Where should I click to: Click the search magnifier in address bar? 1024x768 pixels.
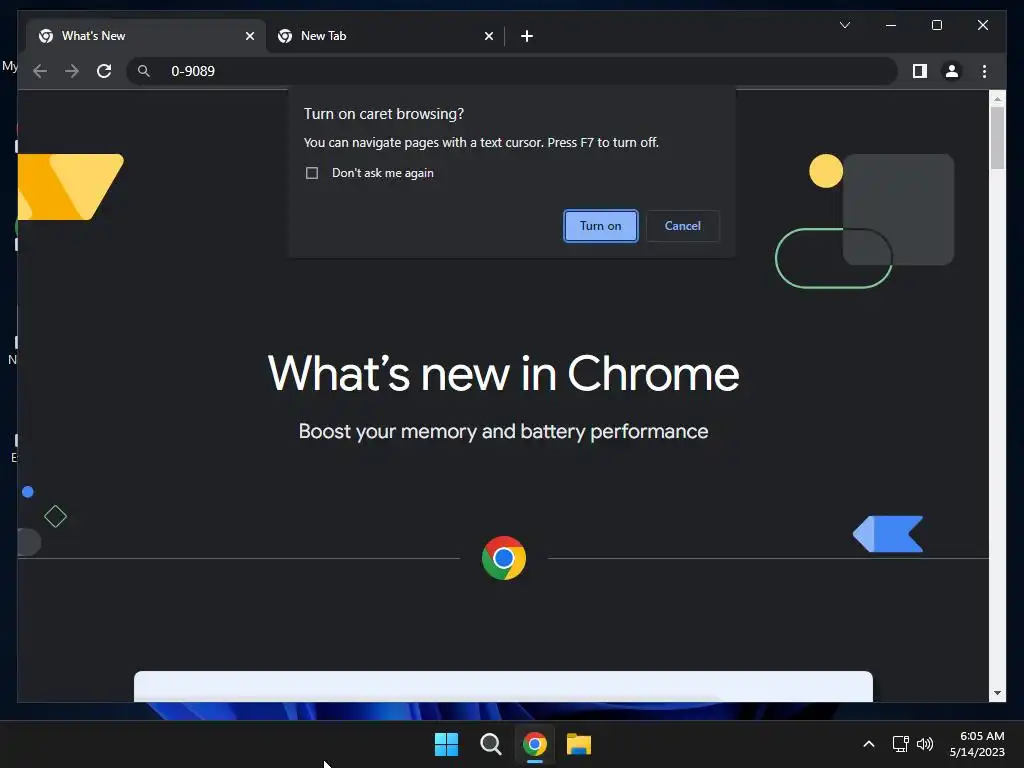pos(144,71)
